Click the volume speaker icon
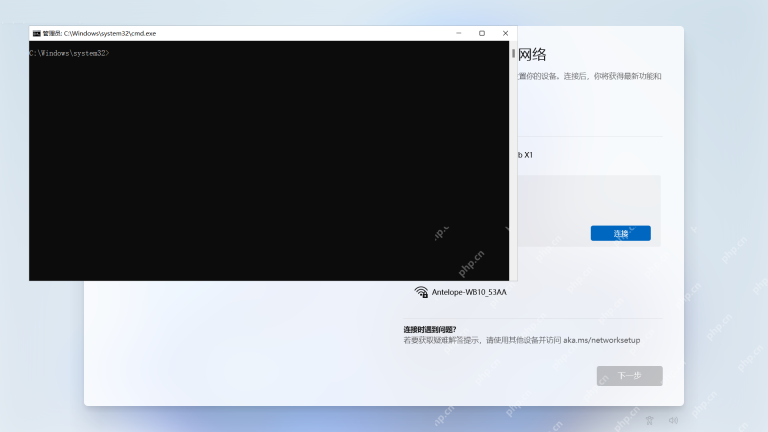This screenshot has width=768, height=432. [673, 420]
